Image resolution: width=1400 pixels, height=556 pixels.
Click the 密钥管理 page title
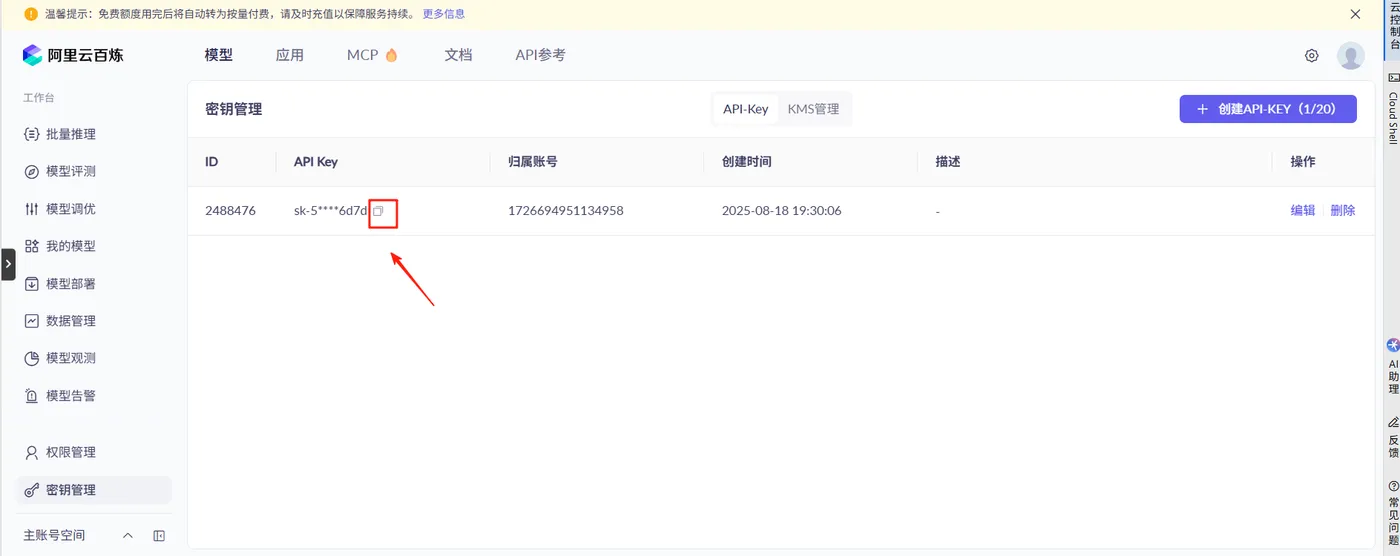tap(233, 109)
